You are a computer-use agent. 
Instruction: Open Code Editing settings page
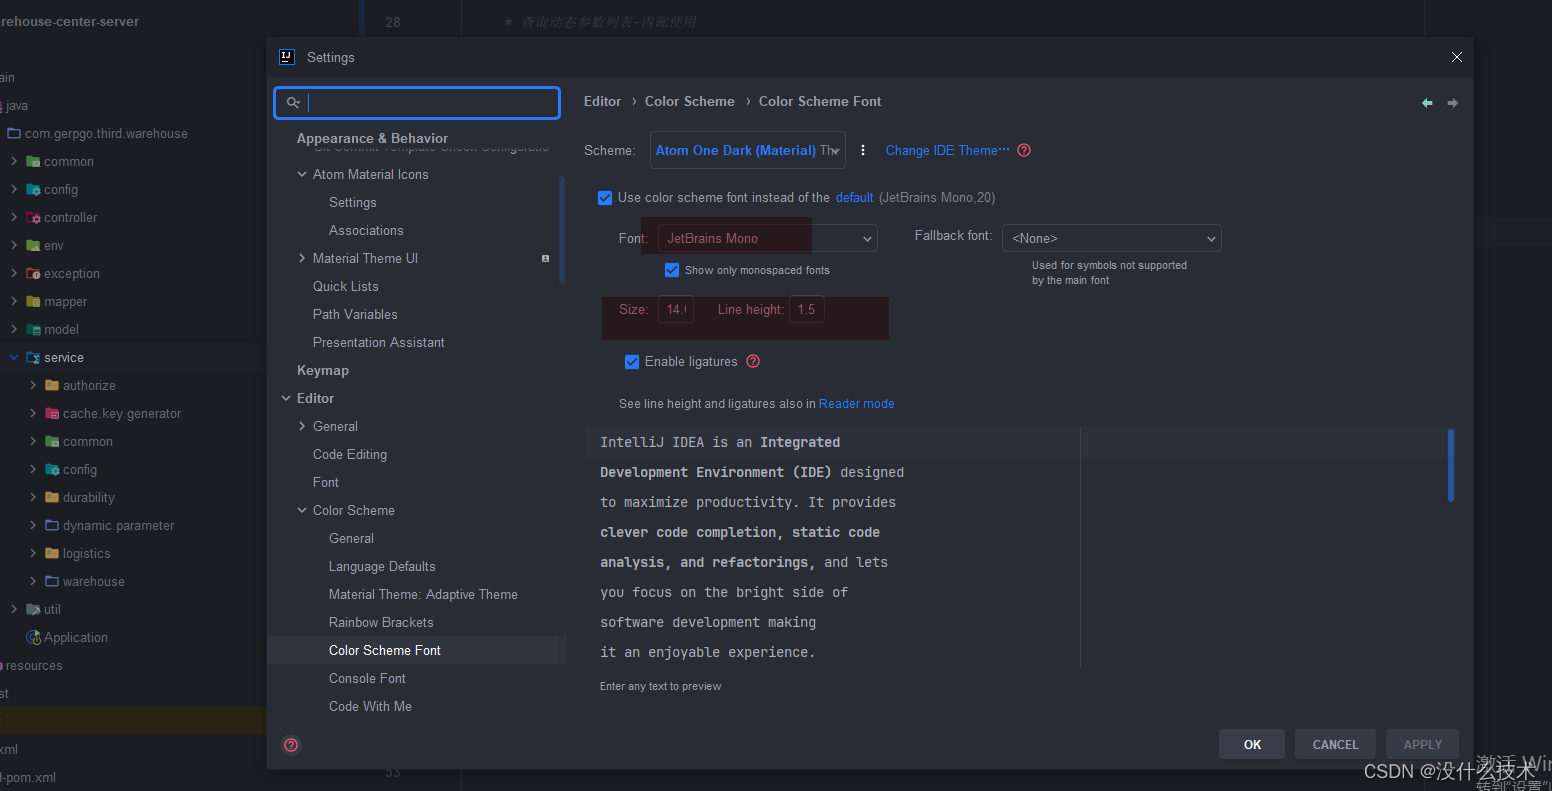tap(350, 454)
